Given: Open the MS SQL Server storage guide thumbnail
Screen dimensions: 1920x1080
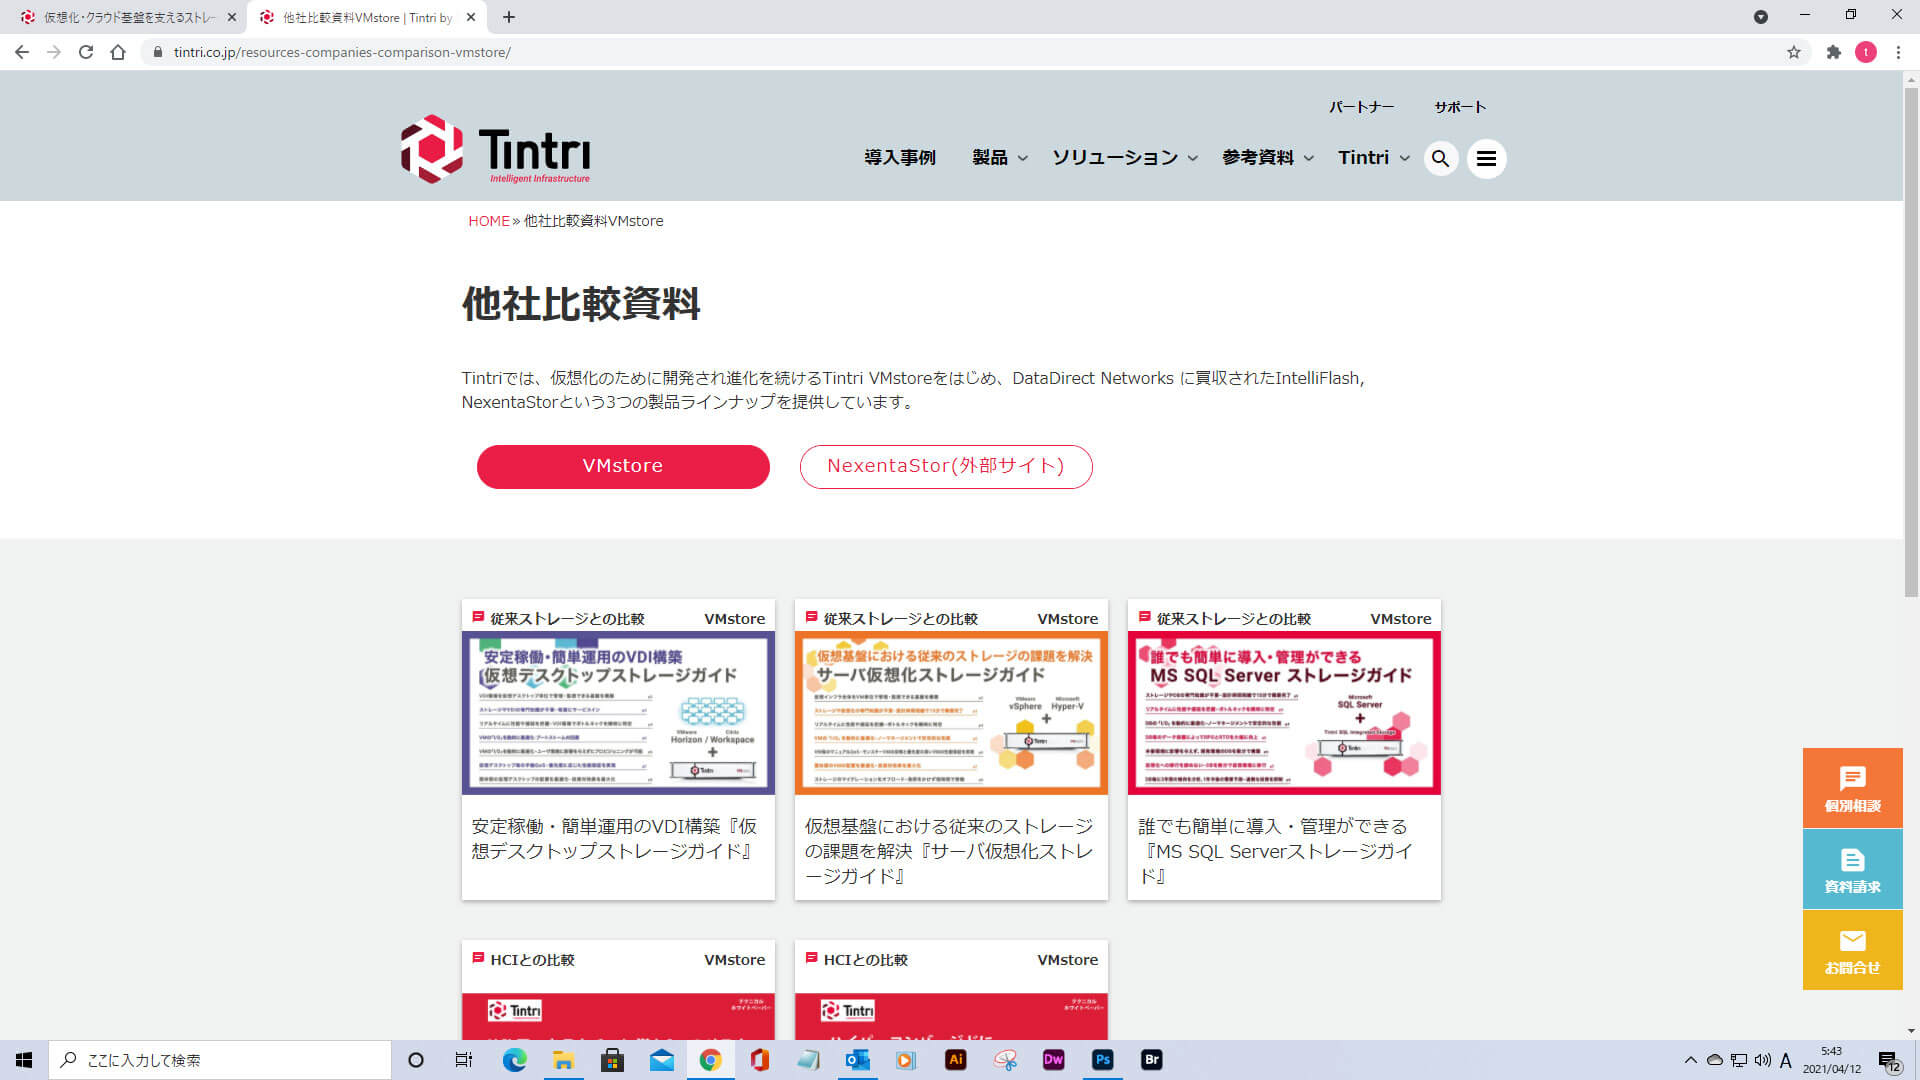Looking at the screenshot, I should click(x=1283, y=712).
